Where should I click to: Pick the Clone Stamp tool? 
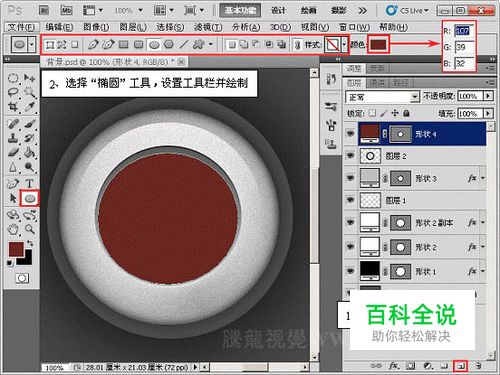[13, 138]
